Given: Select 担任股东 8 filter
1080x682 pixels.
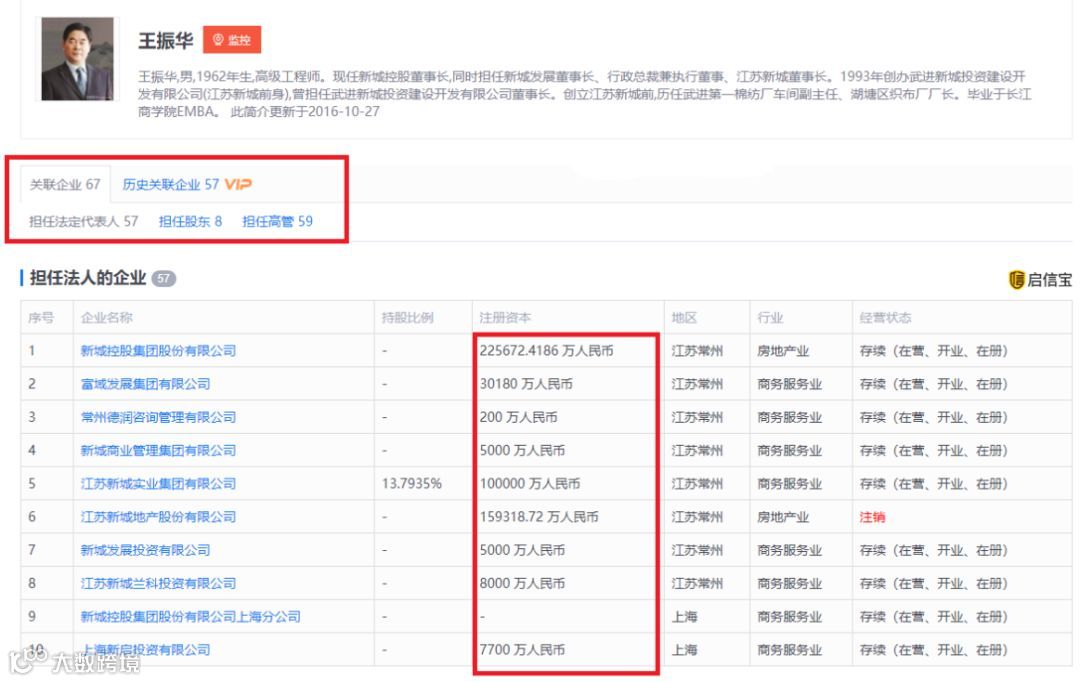Looking at the screenshot, I should (190, 221).
